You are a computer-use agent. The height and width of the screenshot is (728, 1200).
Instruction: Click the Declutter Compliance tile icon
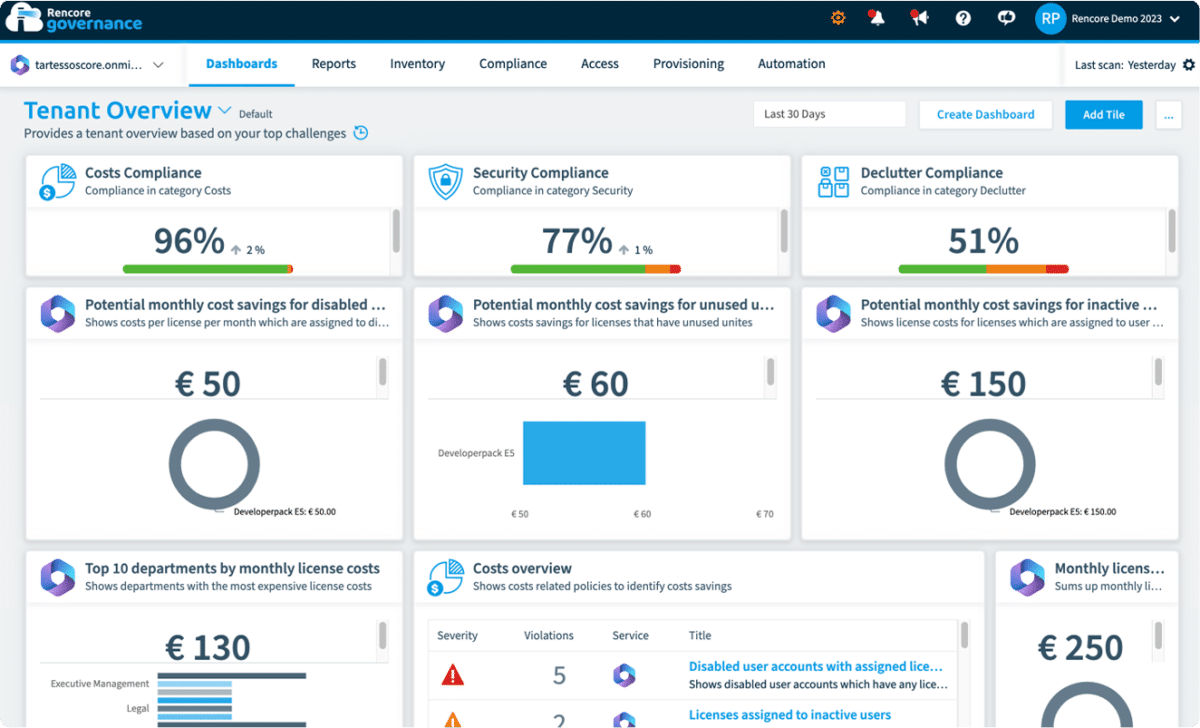coord(832,180)
